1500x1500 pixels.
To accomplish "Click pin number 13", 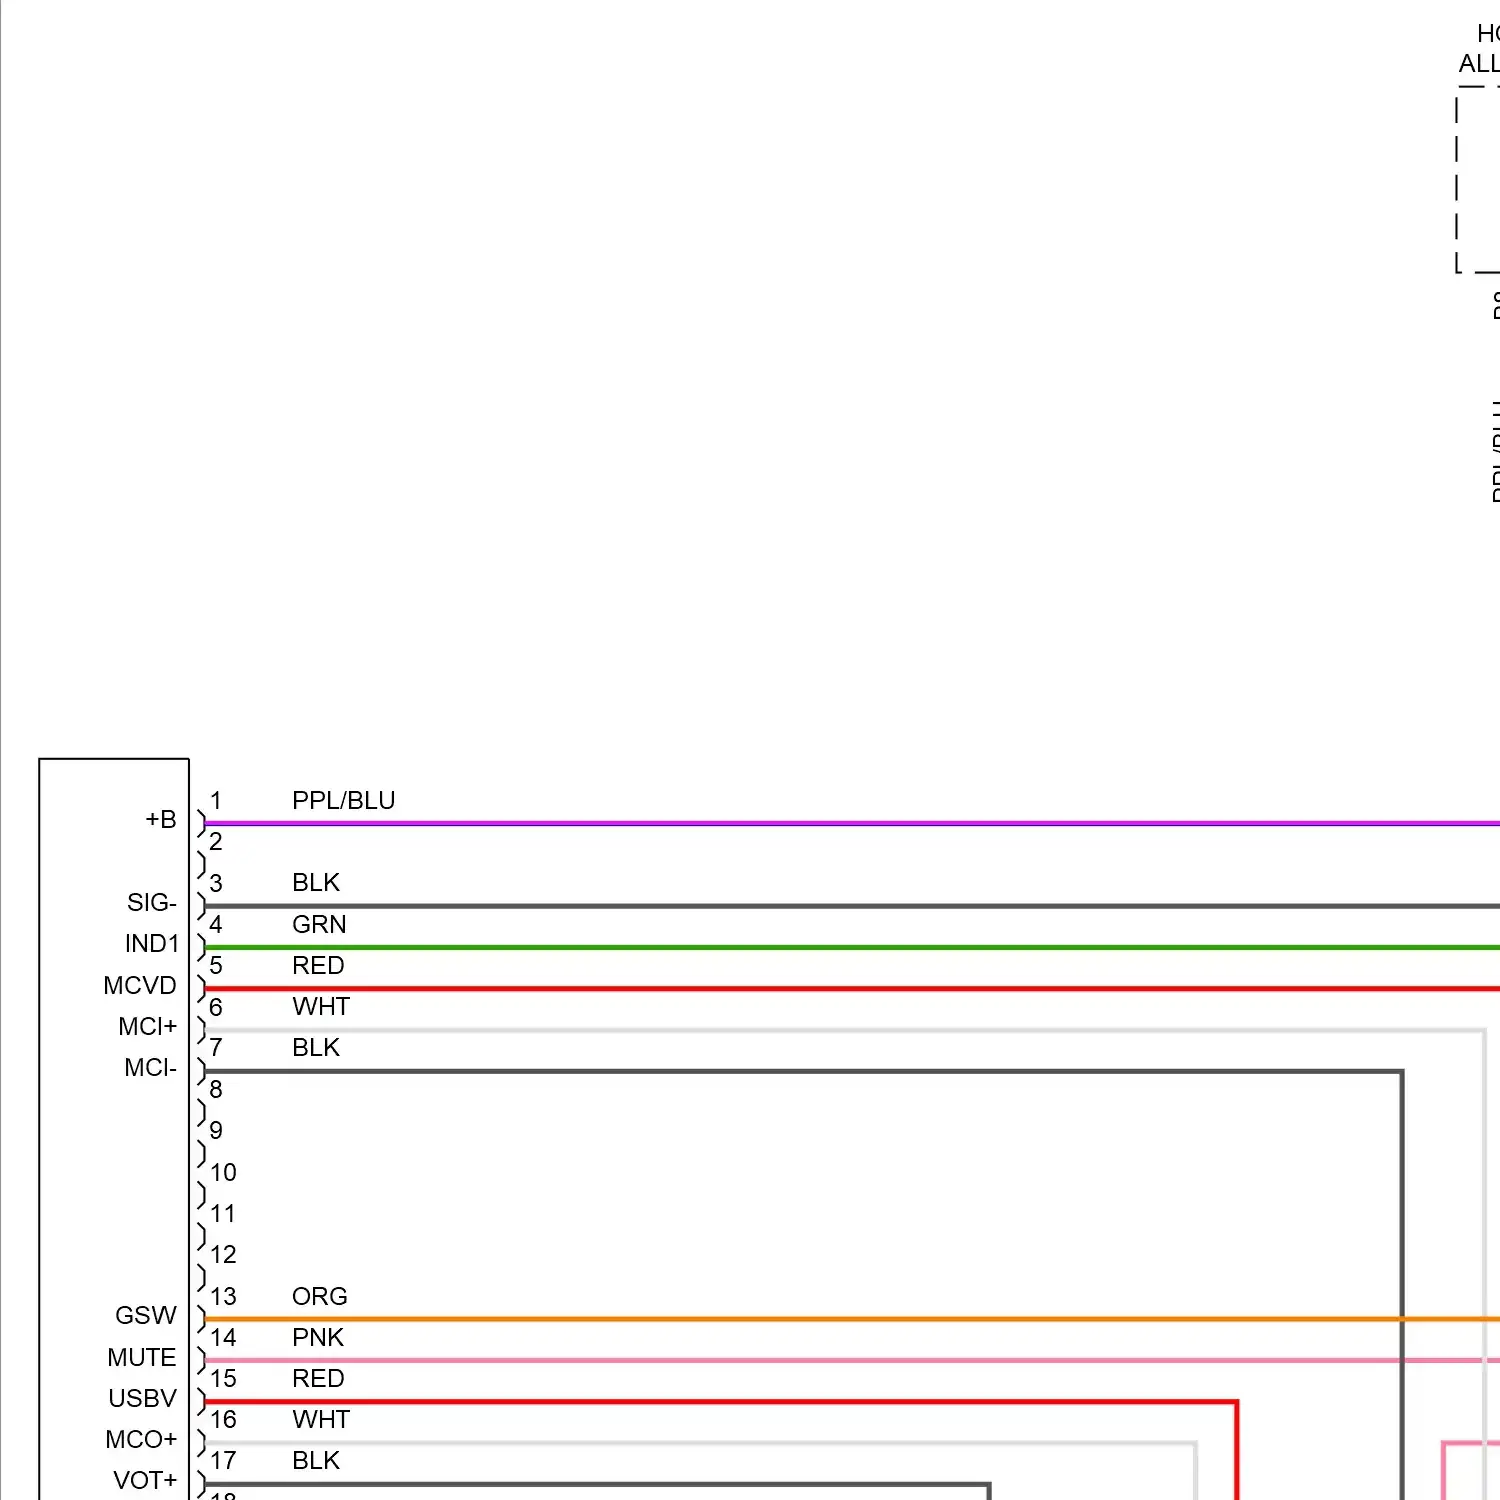I will click(223, 1297).
